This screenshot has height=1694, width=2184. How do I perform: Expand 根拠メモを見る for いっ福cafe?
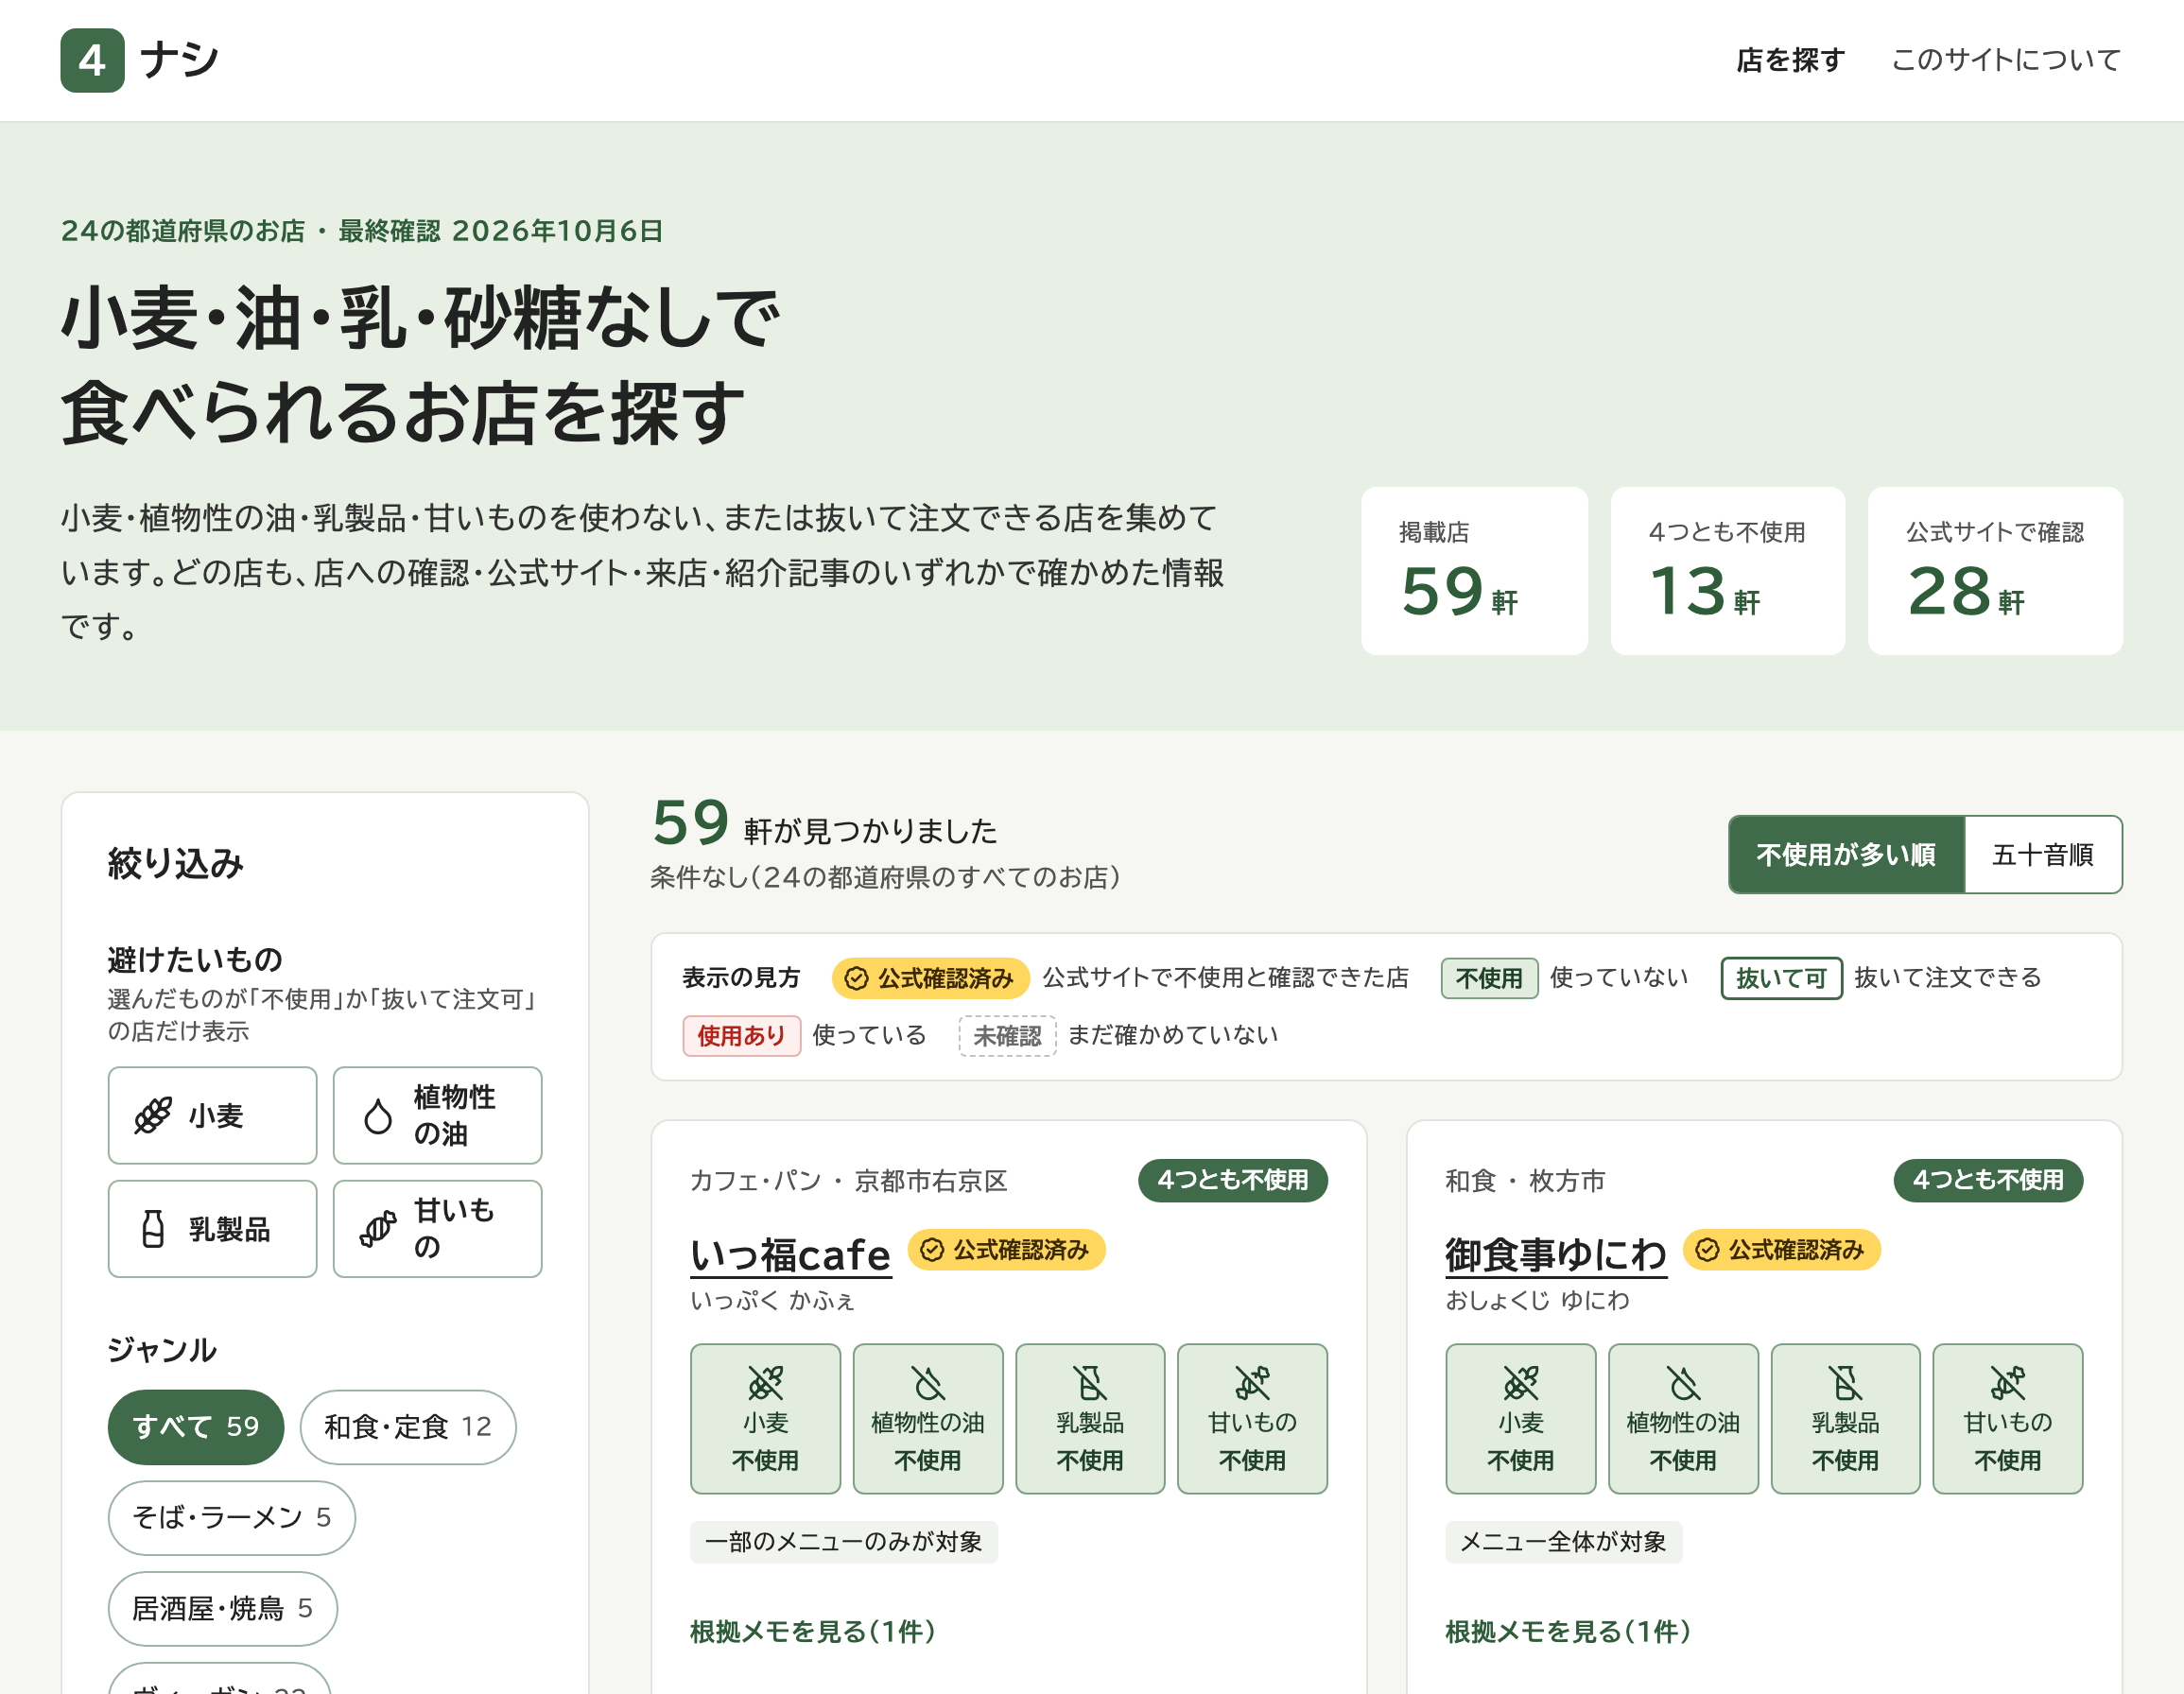[x=812, y=1632]
